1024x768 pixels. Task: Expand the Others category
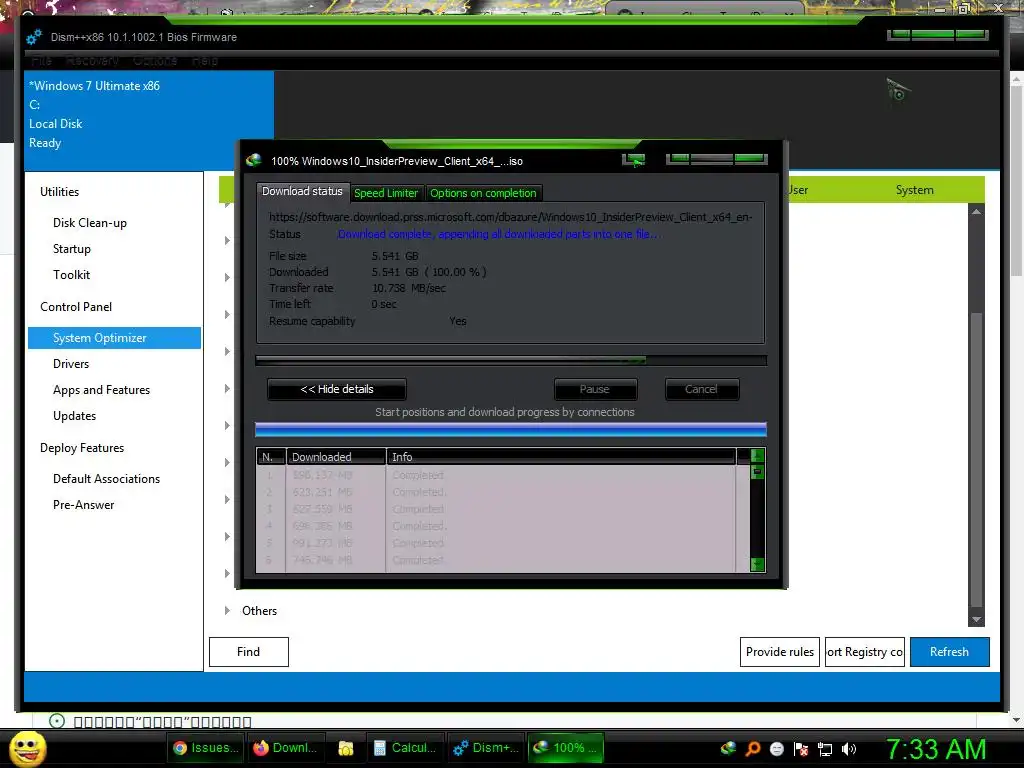227,611
